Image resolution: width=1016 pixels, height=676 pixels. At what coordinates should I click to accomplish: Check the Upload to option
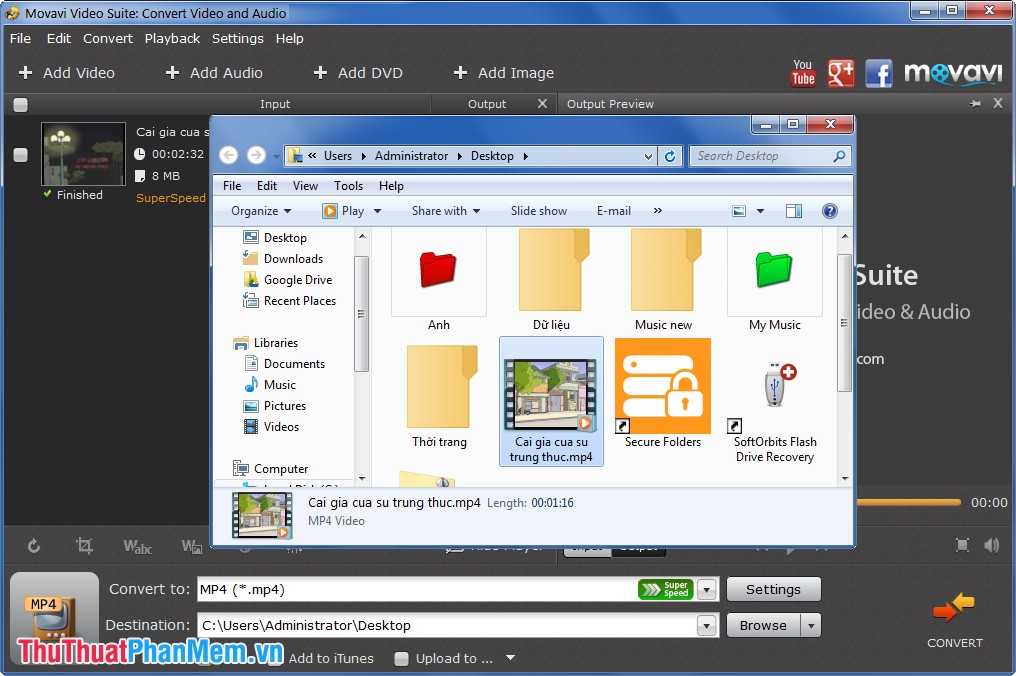pos(401,658)
